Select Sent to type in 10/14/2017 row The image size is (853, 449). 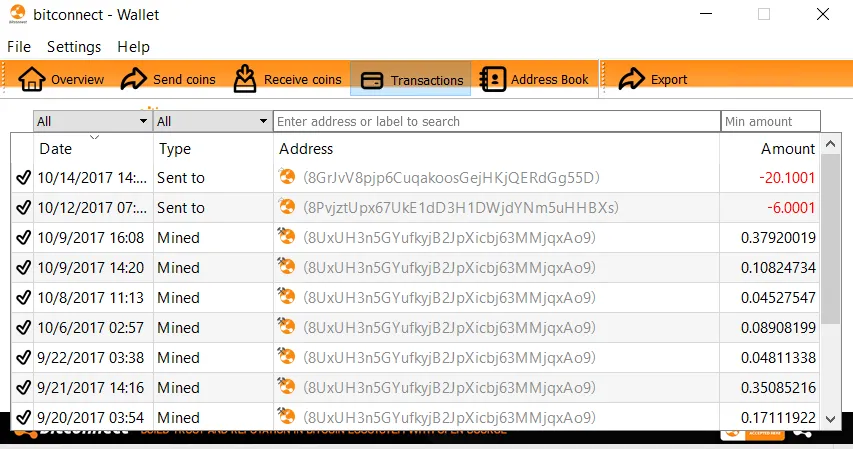coord(181,177)
